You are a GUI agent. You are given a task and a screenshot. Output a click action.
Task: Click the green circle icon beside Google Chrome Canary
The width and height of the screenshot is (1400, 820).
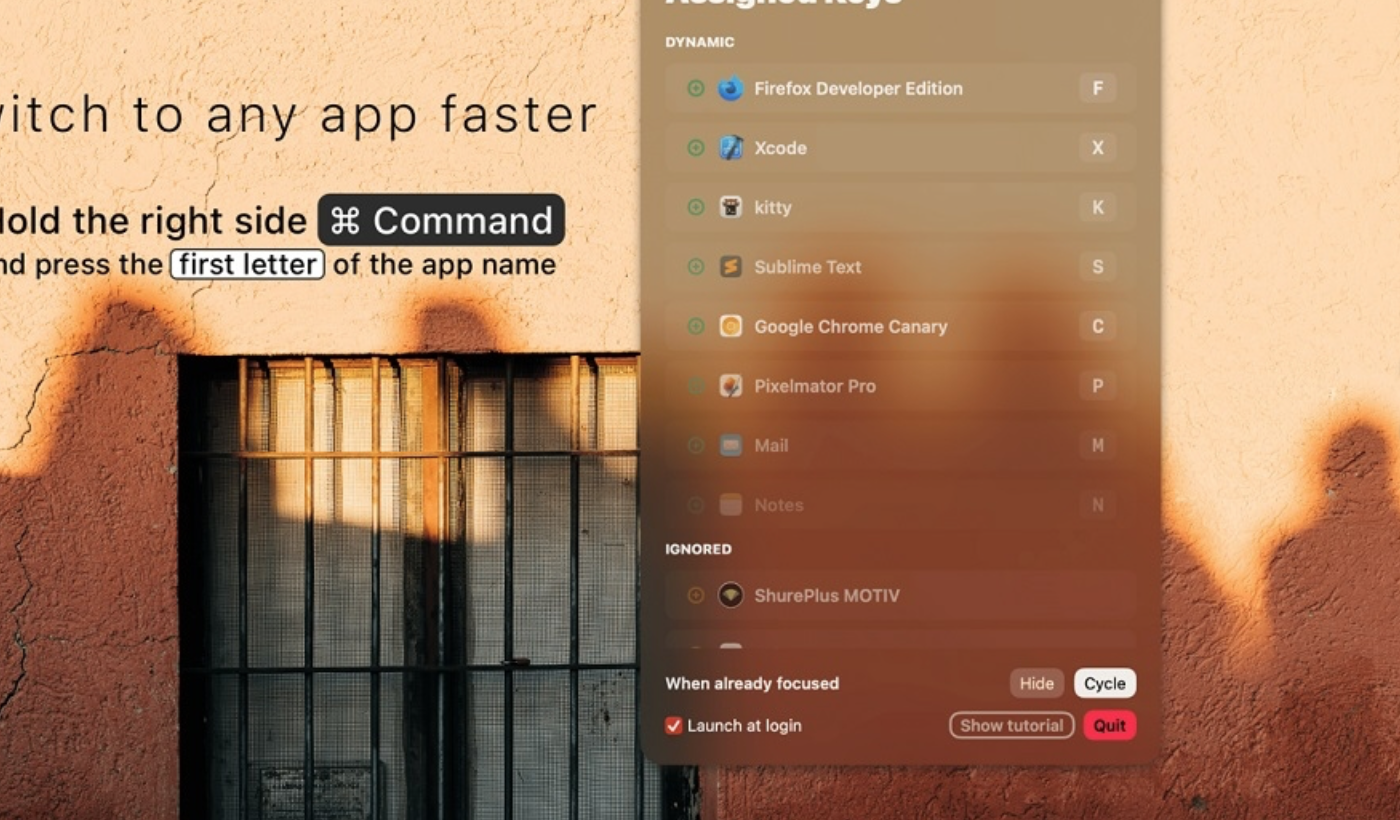pyautogui.click(x=696, y=326)
